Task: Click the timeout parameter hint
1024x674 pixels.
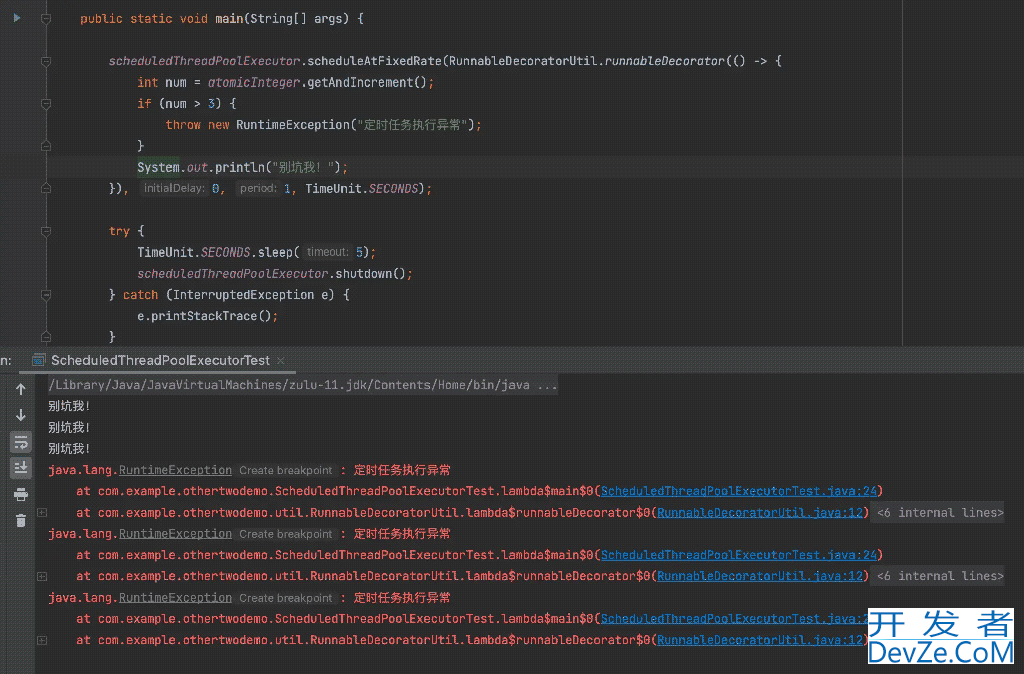Action: 327,252
